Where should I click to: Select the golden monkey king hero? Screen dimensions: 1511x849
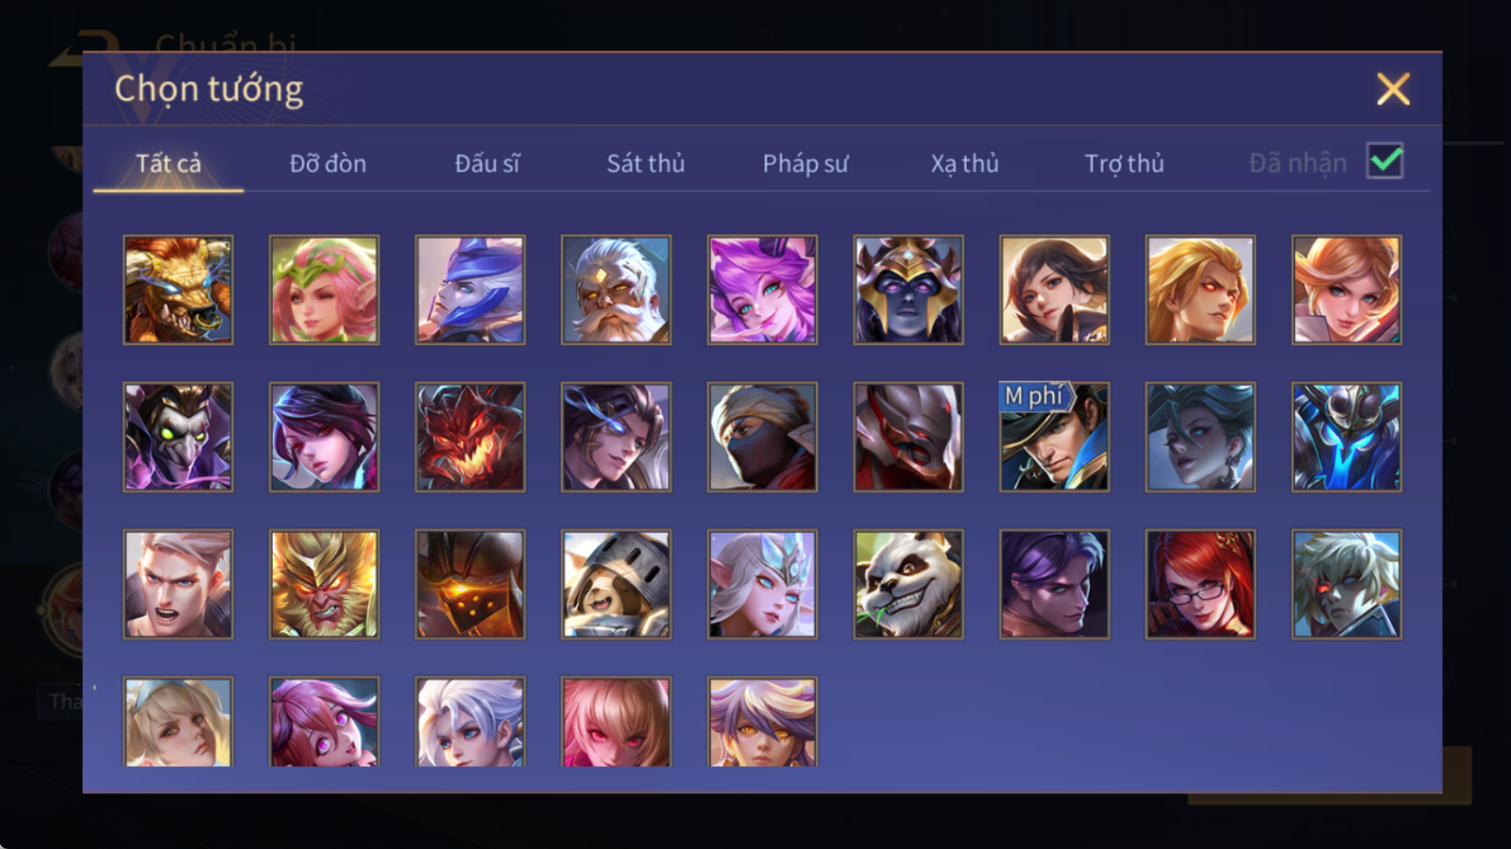coord(324,584)
